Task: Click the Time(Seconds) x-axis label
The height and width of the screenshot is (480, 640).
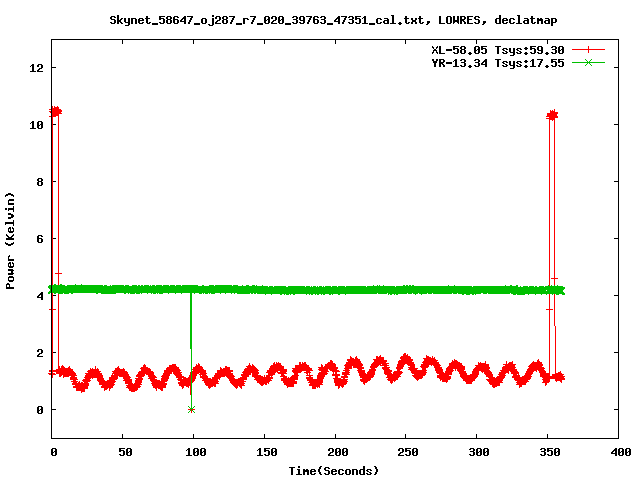Action: 334,470
